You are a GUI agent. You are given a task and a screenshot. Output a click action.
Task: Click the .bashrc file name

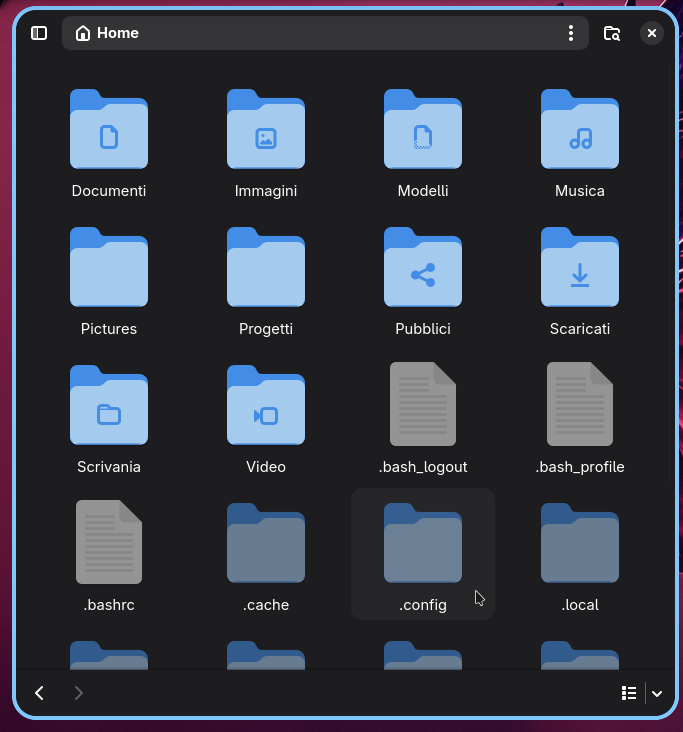click(x=109, y=605)
